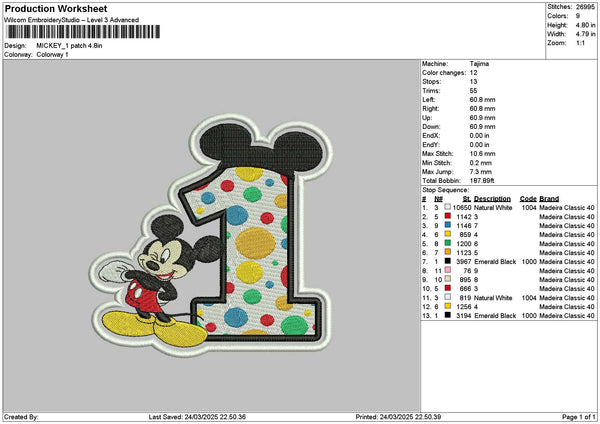Screen dimensions: 600x424
Task: Select the Min Stitch value 0.2 mm
Action: click(481, 163)
